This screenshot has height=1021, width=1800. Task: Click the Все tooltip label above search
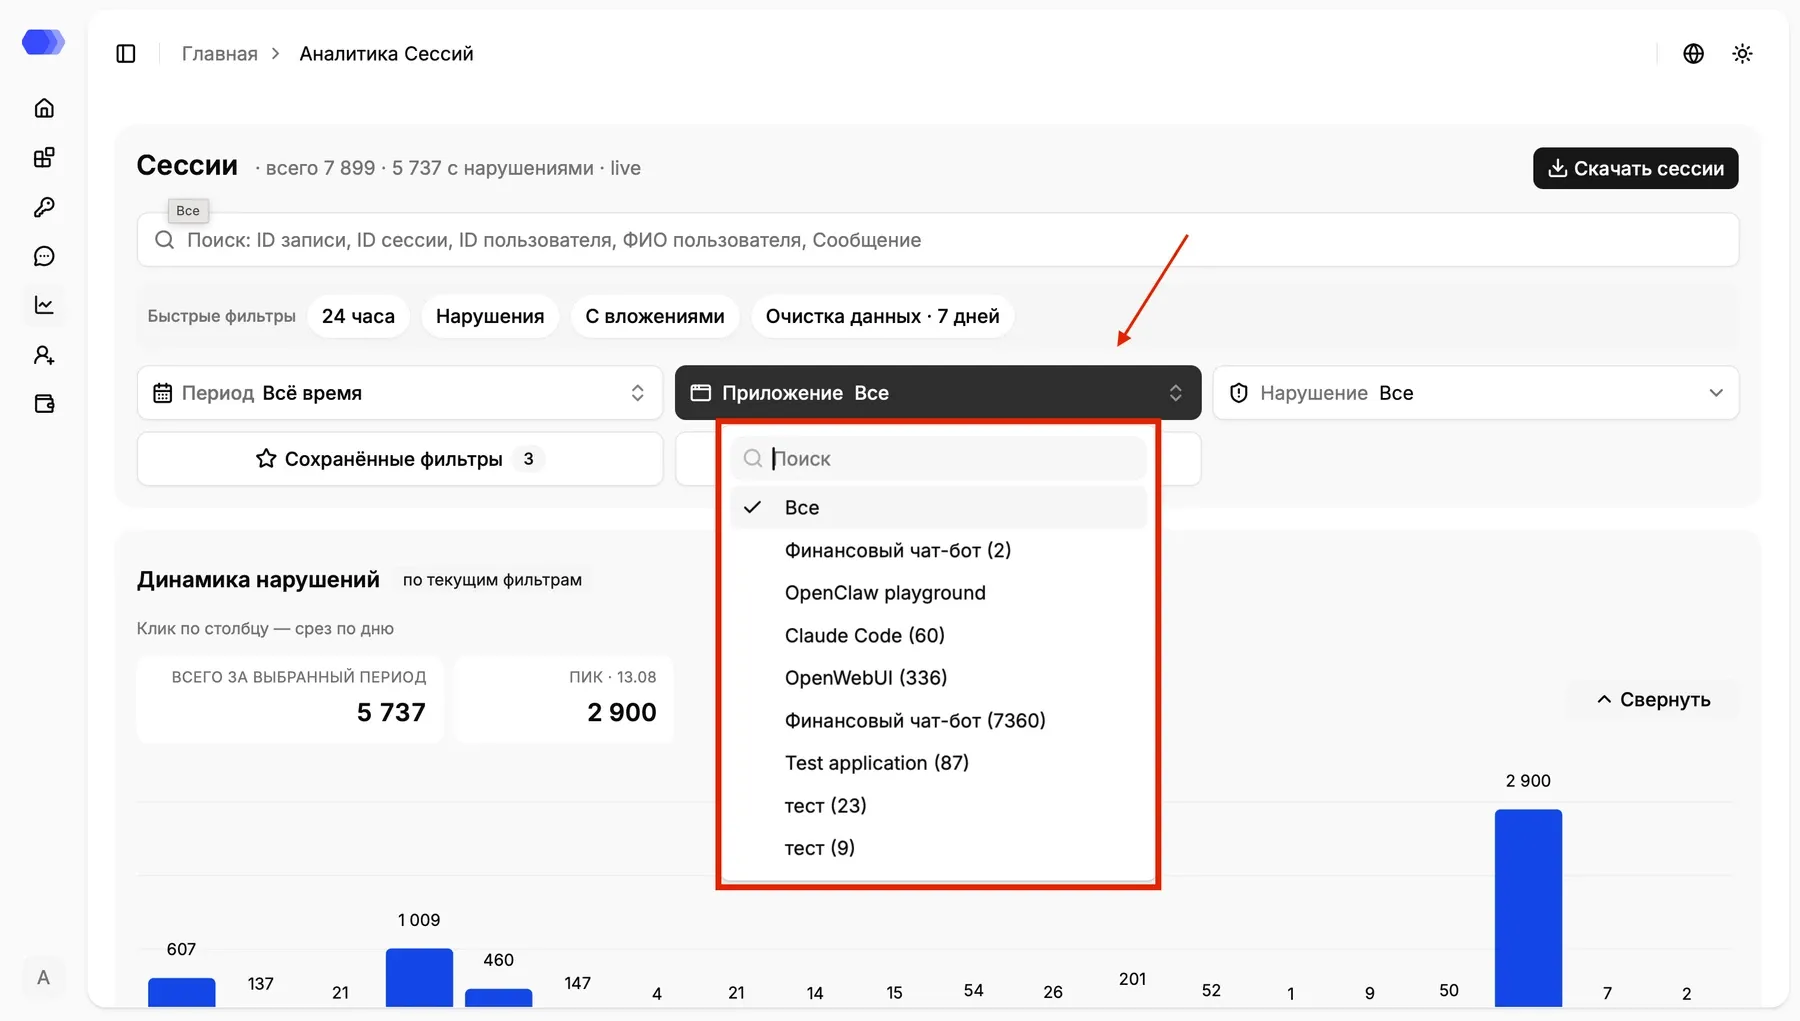pos(188,211)
